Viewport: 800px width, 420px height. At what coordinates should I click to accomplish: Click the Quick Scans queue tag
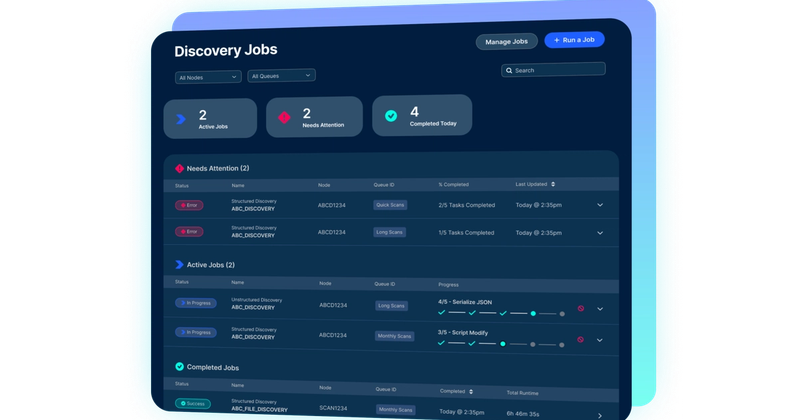pyautogui.click(x=390, y=205)
